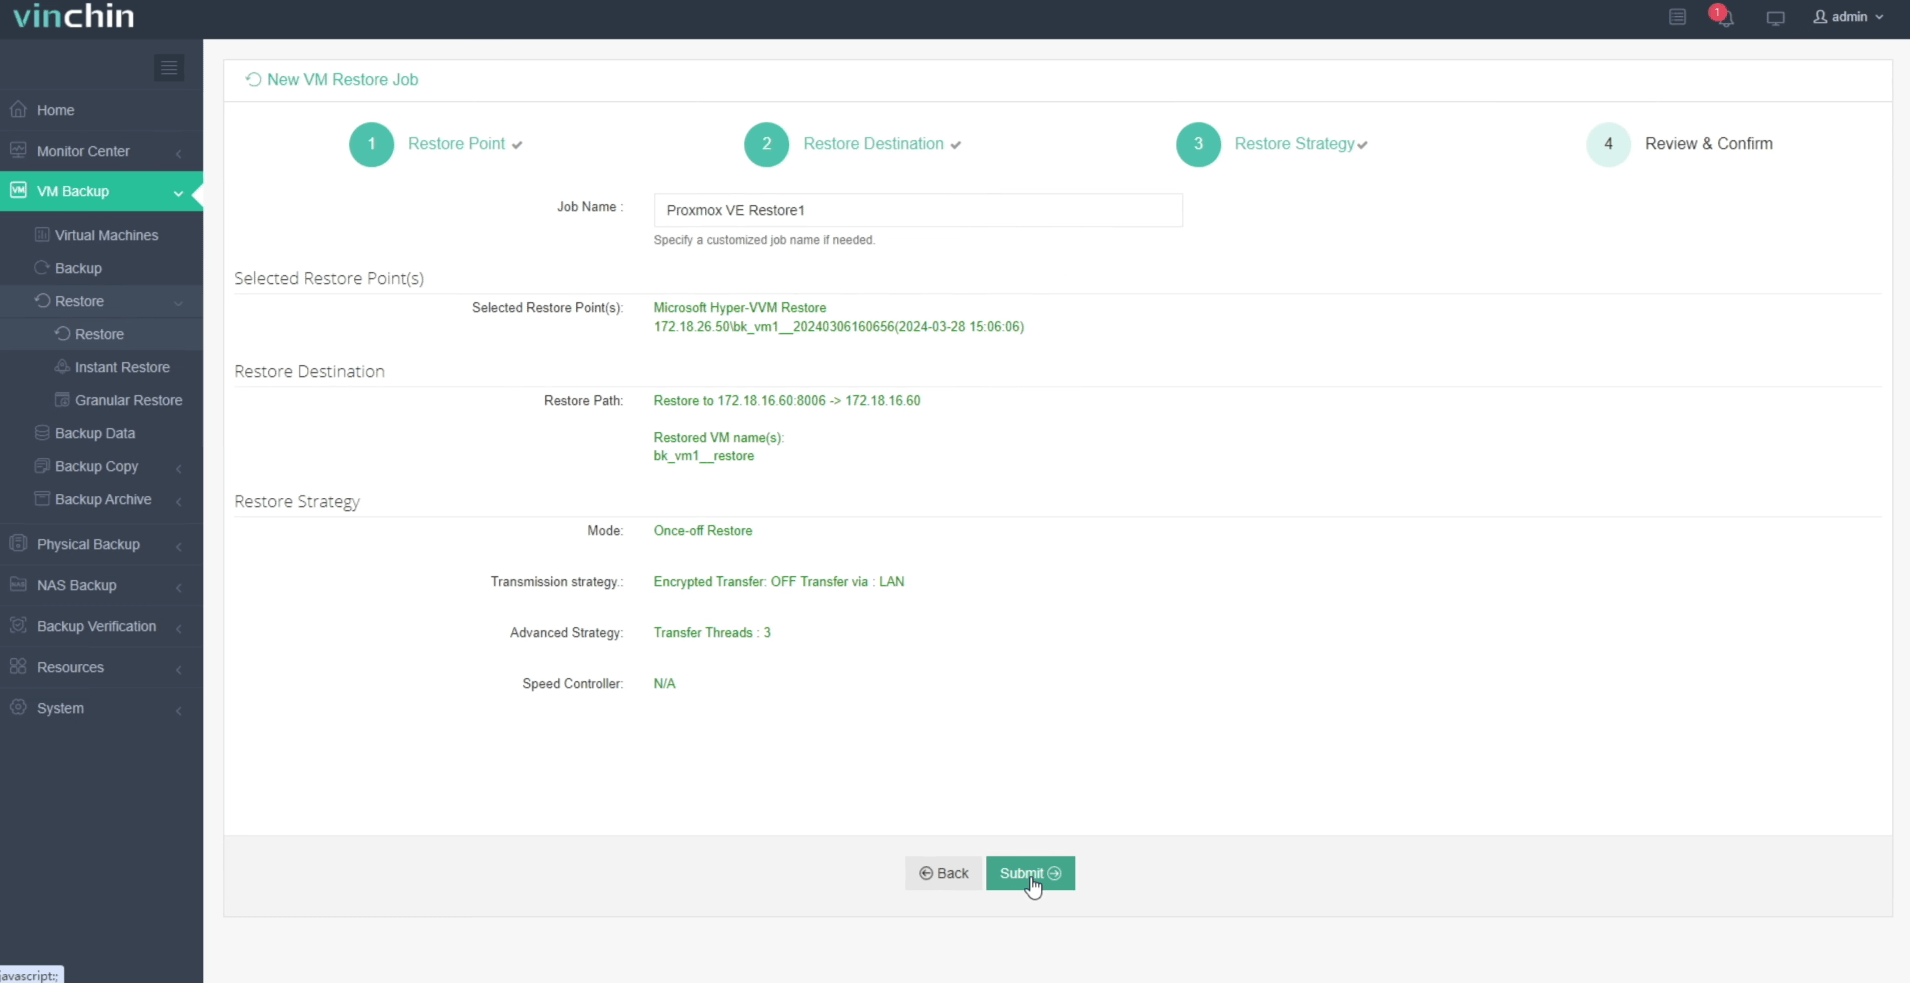Viewport: 1910px width, 983px height.
Task: Click the Instant Restore icon
Action: pos(62,367)
